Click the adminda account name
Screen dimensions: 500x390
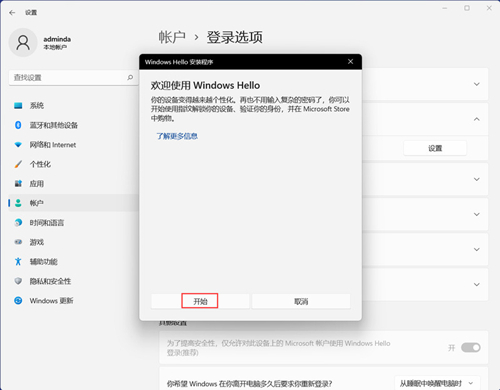click(57, 39)
